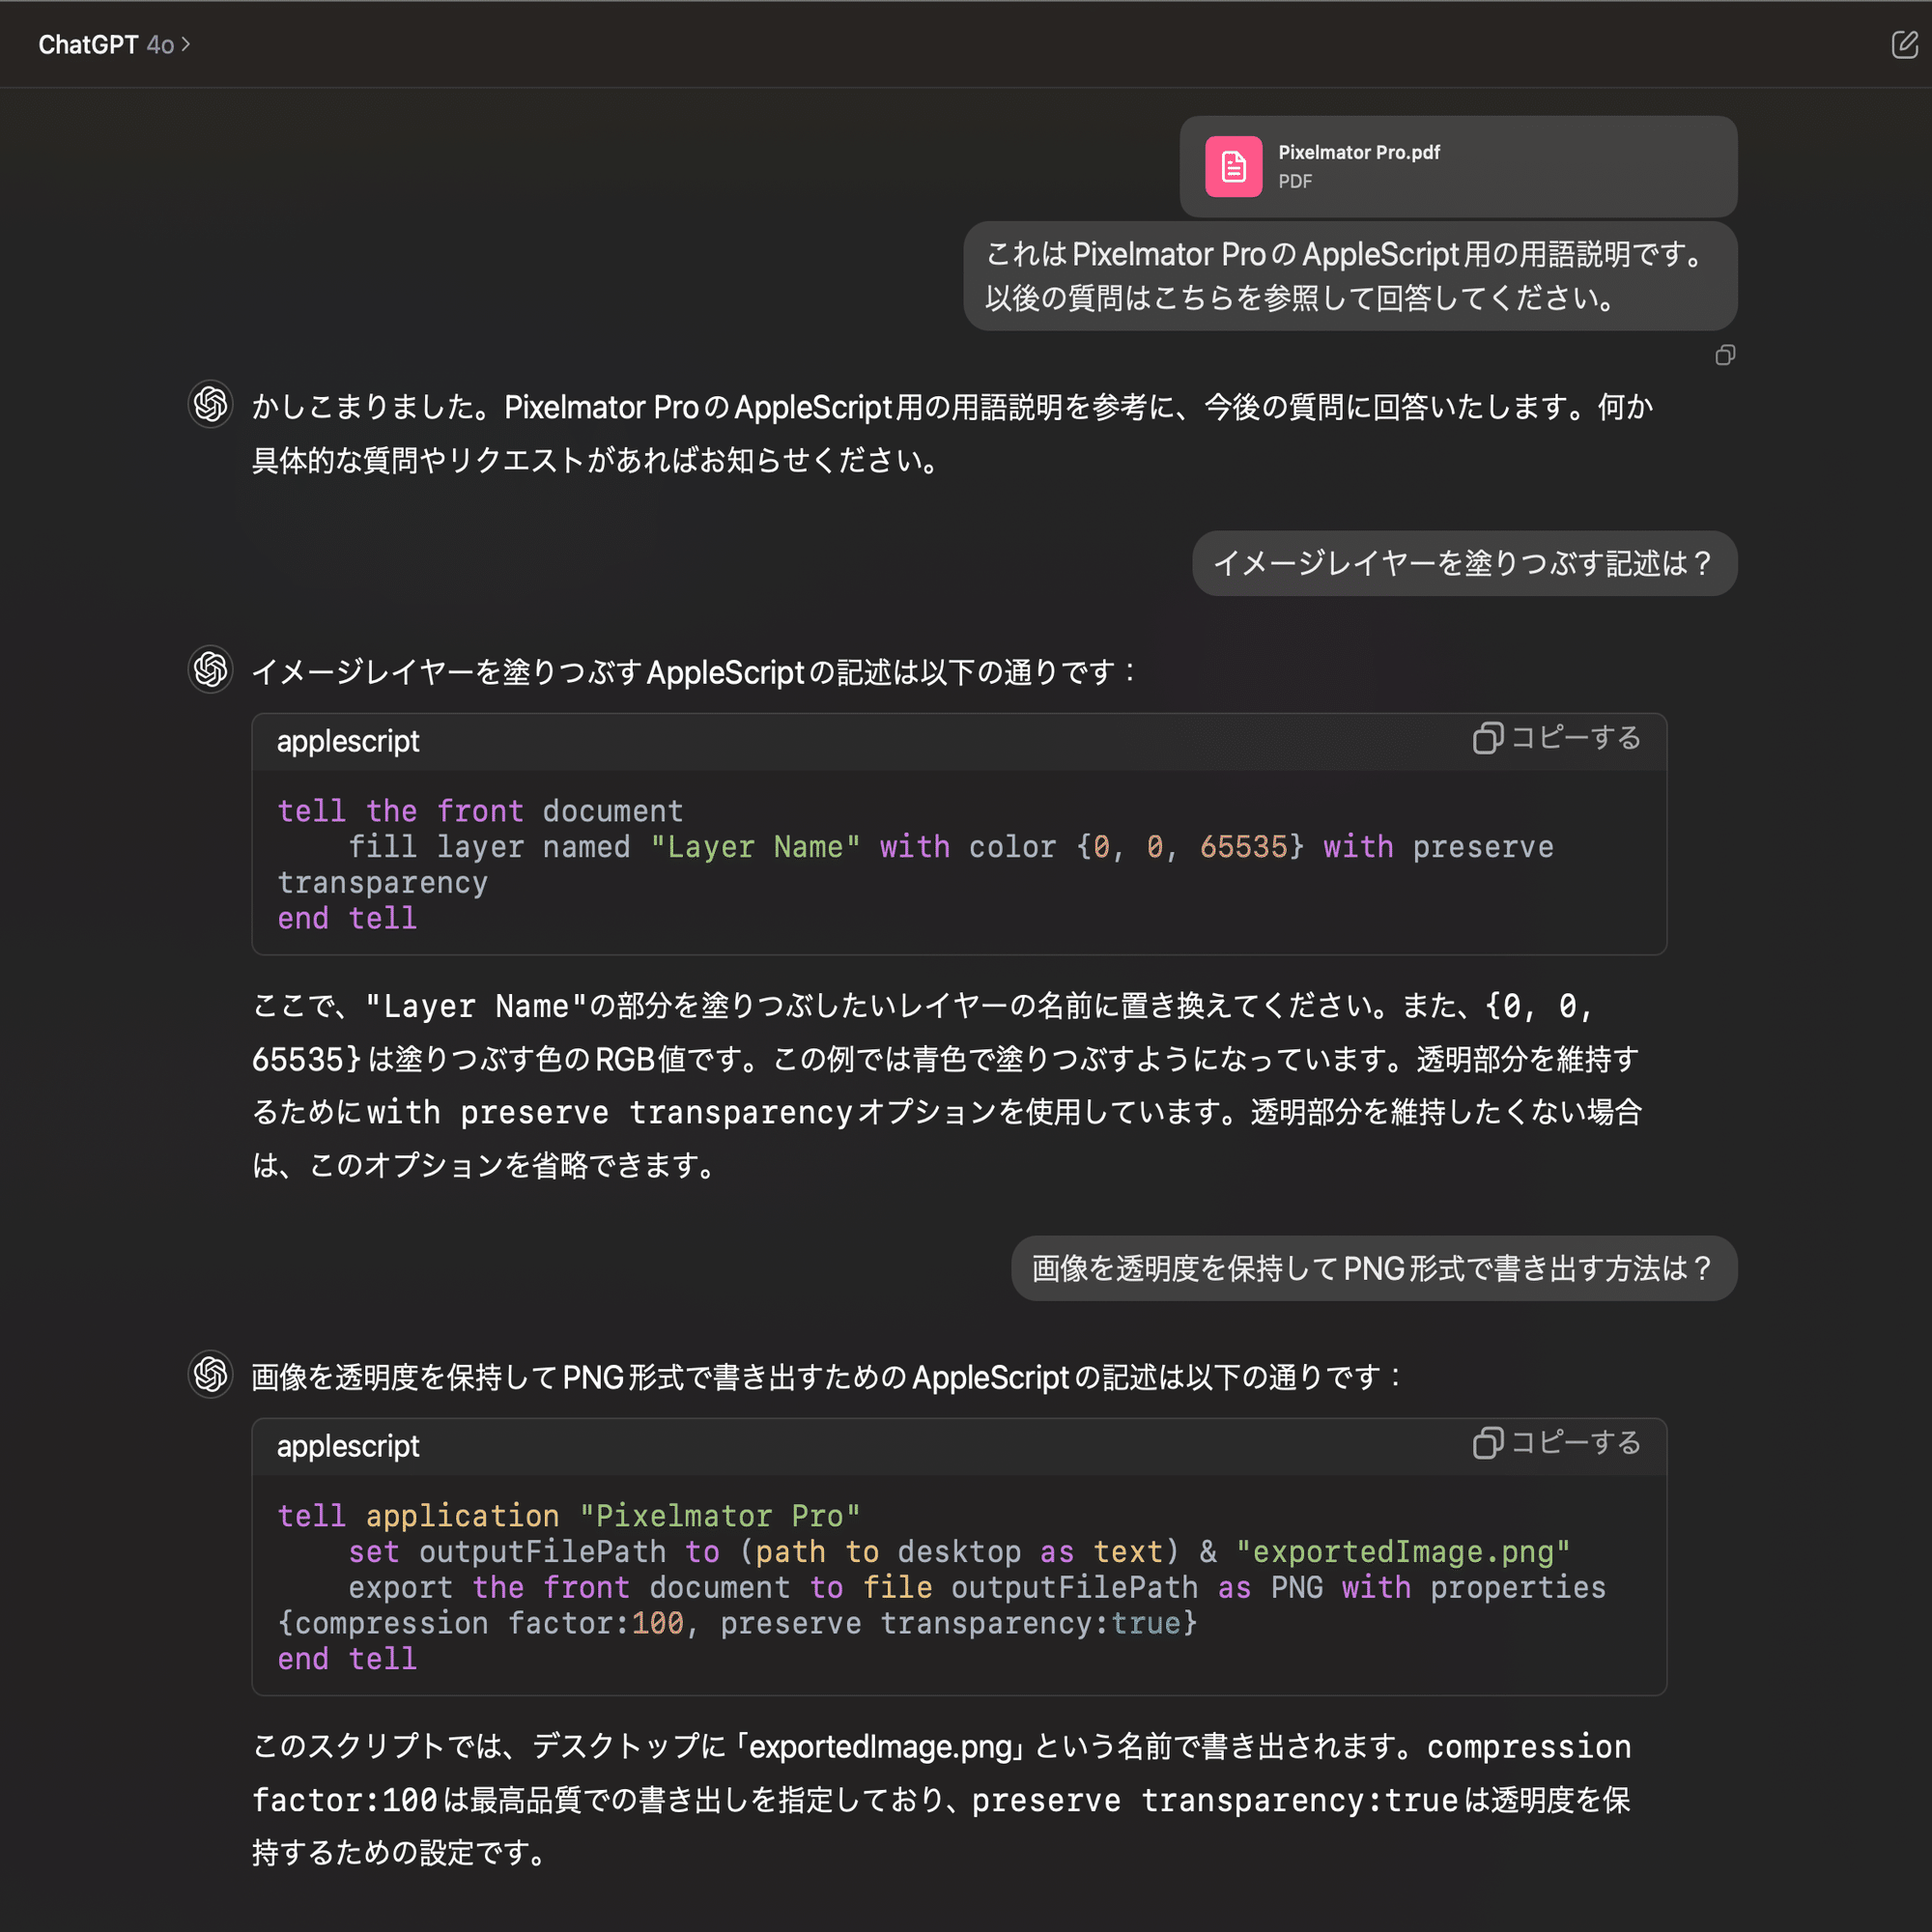The height and width of the screenshot is (1932, 1932).
Task: Select the Pixelmator Pro.pdf attachment card
Action: [x=1458, y=166]
